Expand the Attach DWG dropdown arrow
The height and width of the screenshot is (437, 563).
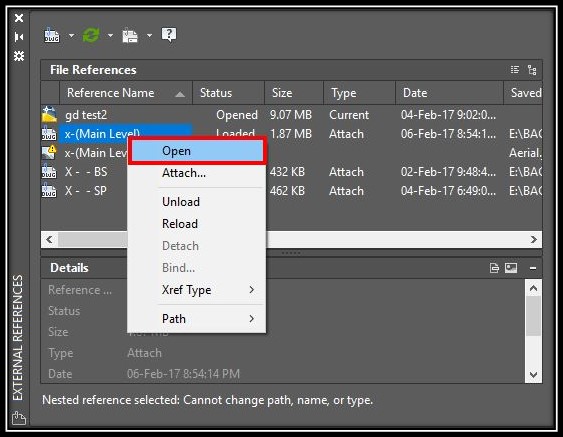tap(71, 35)
